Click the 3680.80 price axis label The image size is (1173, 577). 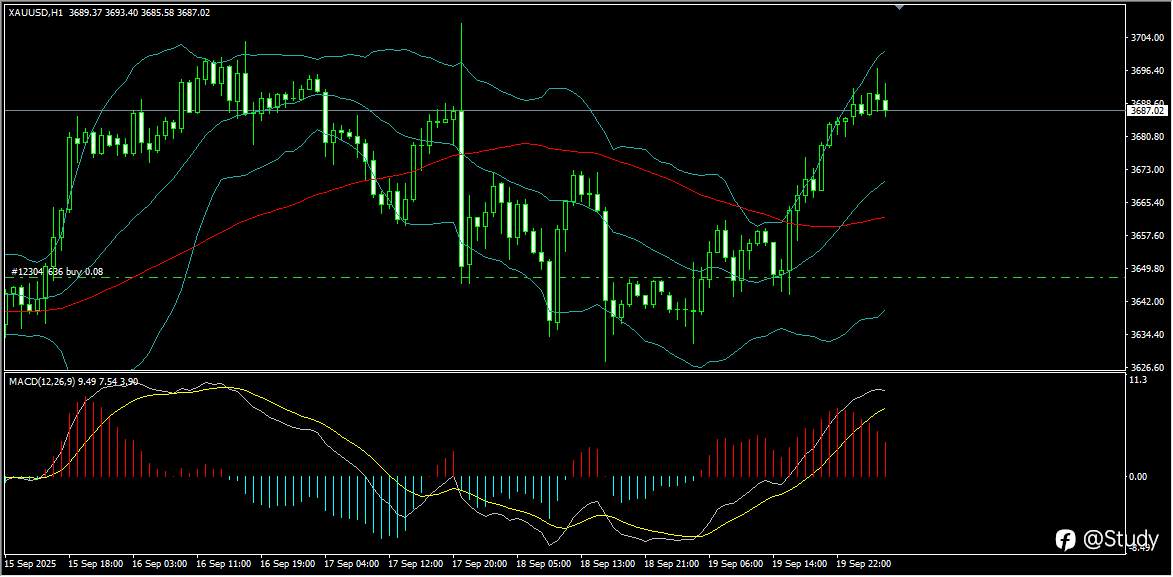coord(1147,137)
